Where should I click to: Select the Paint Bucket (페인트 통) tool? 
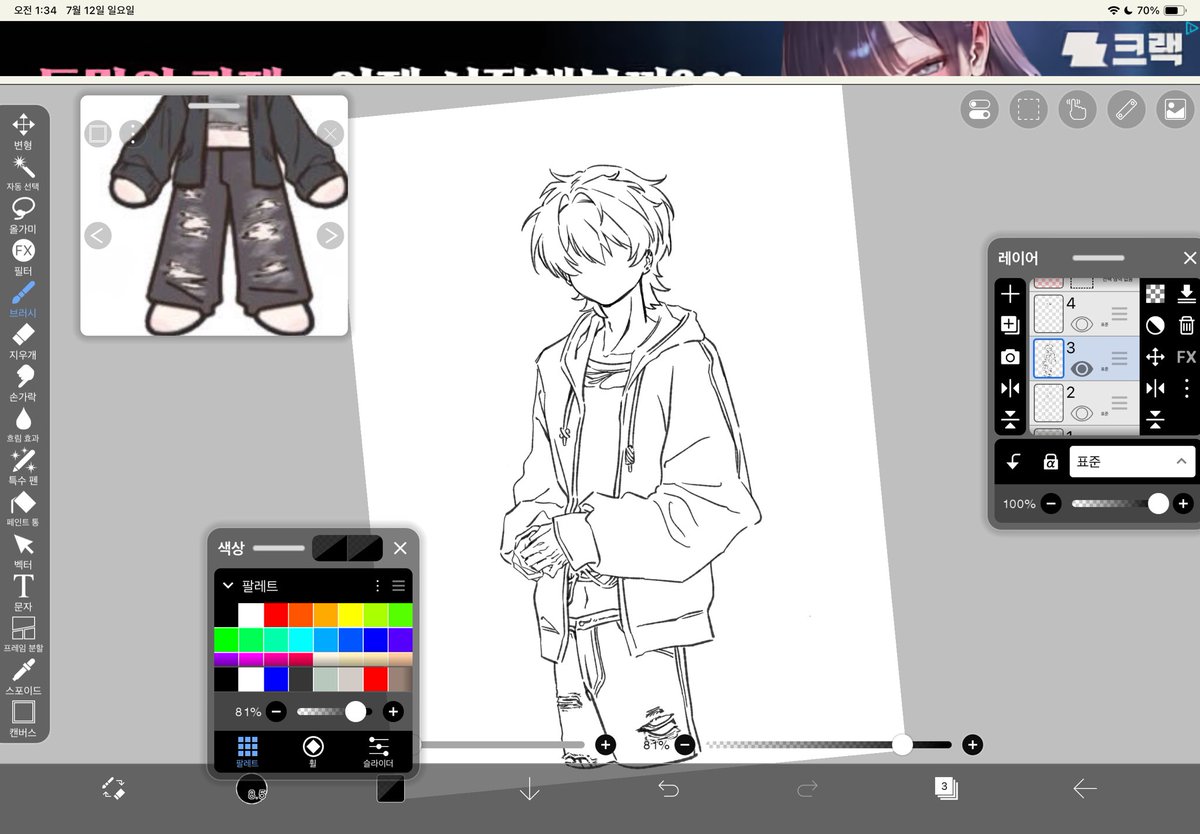click(x=23, y=508)
